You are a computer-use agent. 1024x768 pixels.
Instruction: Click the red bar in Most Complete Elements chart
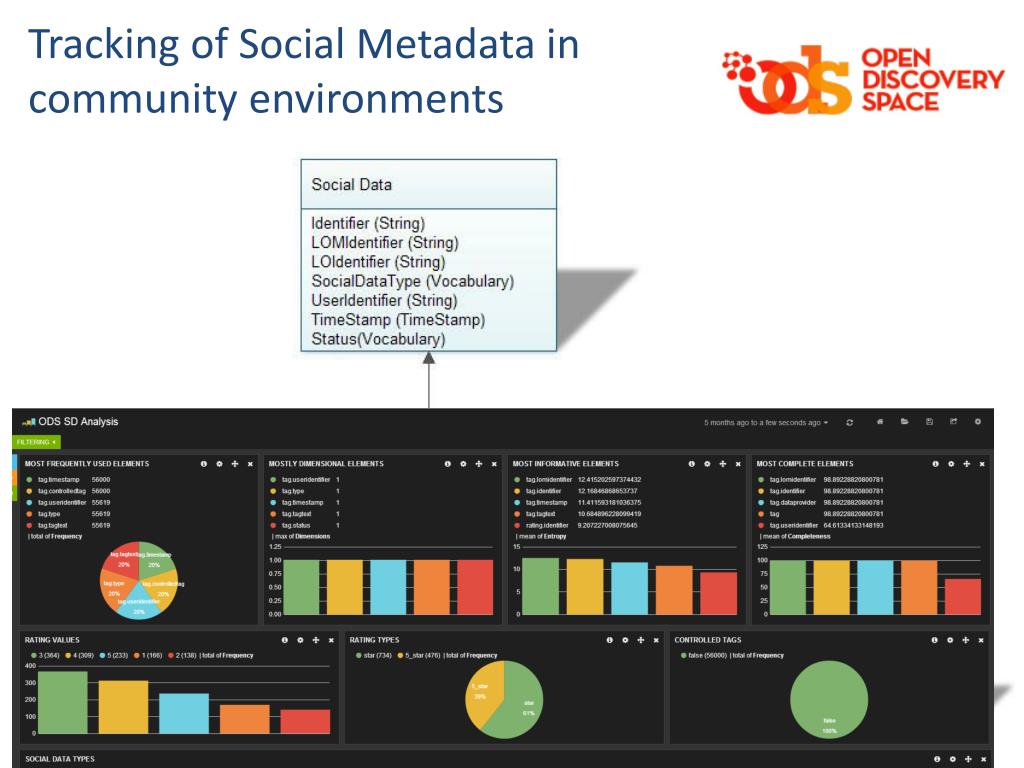[963, 596]
